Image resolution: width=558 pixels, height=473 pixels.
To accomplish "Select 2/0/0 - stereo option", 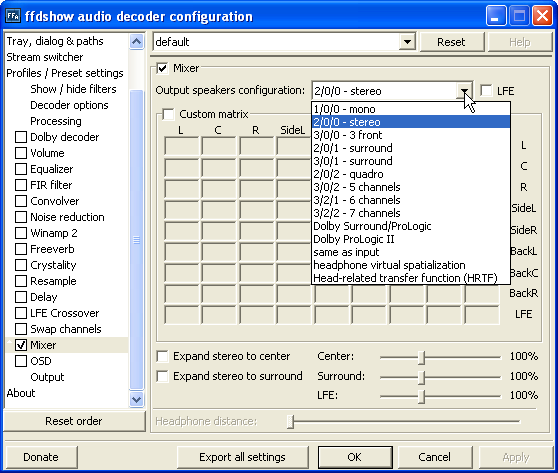I will click(411, 122).
